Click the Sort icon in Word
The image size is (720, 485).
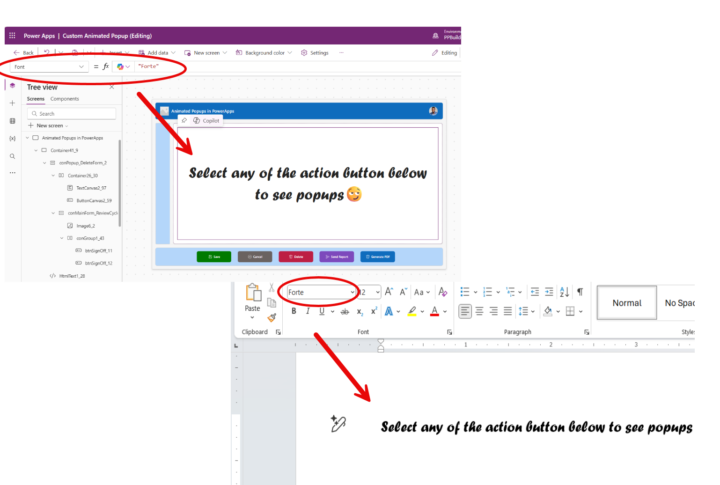click(564, 292)
